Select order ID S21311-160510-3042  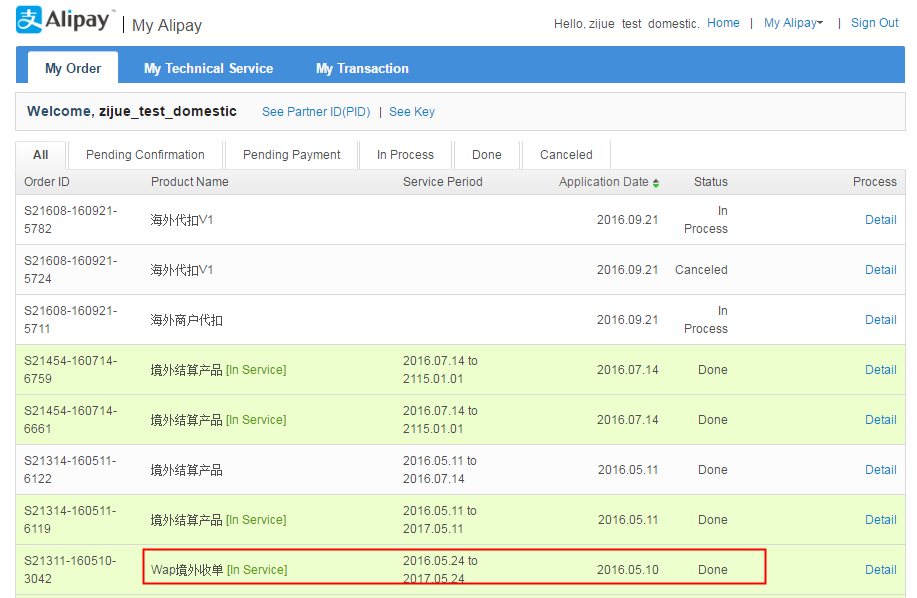(71, 569)
